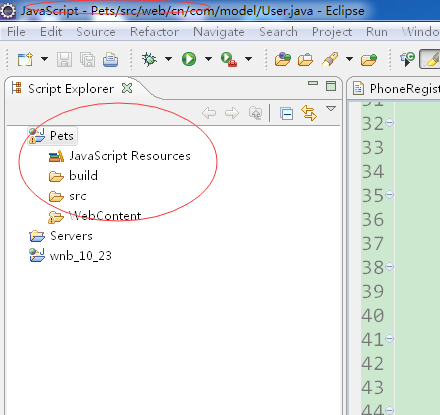Start Debug with the bug icon
Screen dimensions: 440x415
tap(149, 59)
